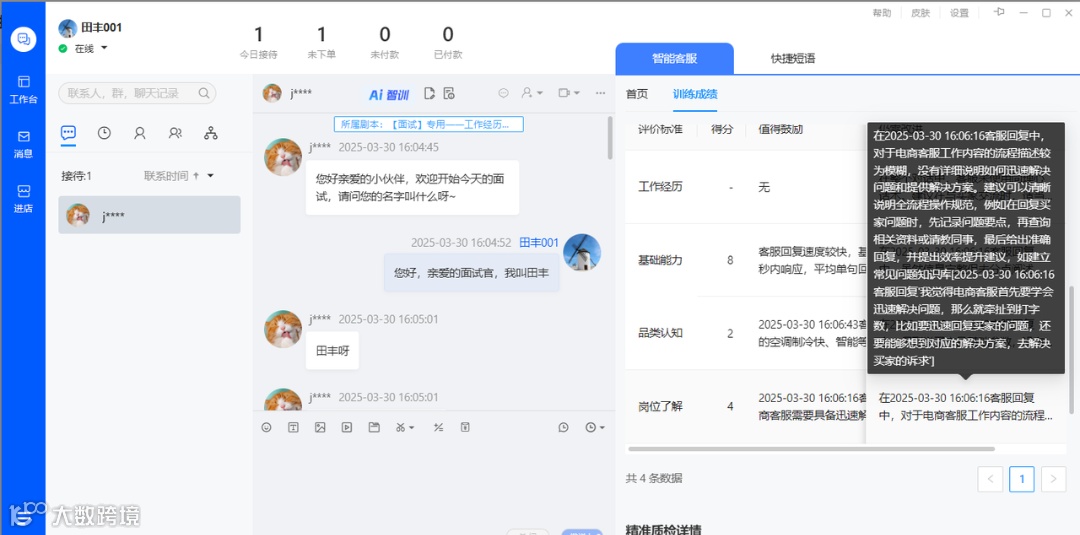Open the organization structure icon

(x=211, y=133)
